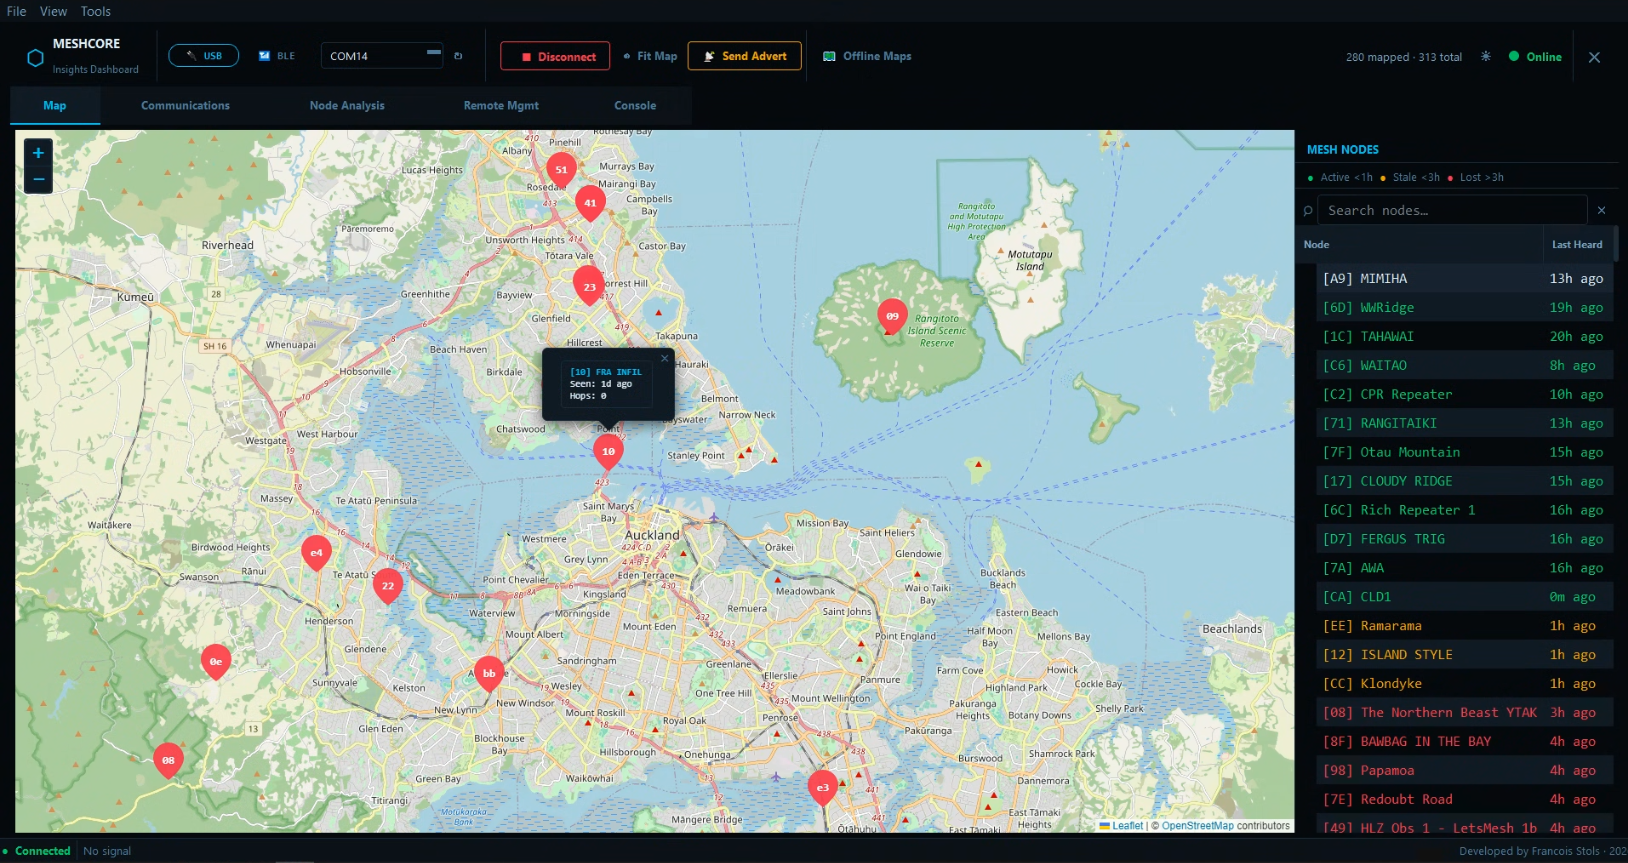
Task: Select node [EE] Ramarama
Action: pos(1463,626)
